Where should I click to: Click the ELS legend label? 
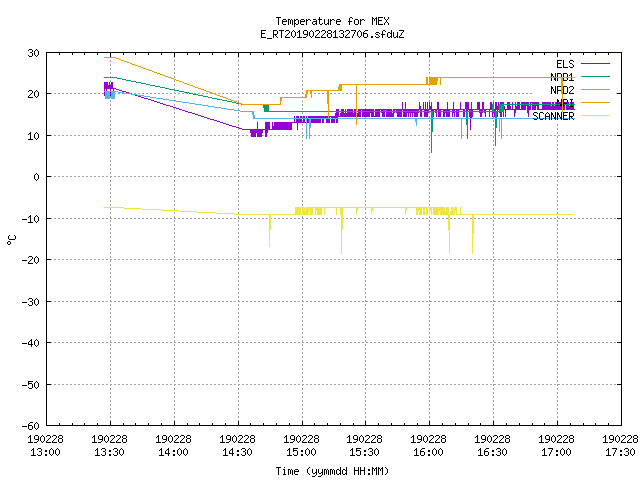565,64
